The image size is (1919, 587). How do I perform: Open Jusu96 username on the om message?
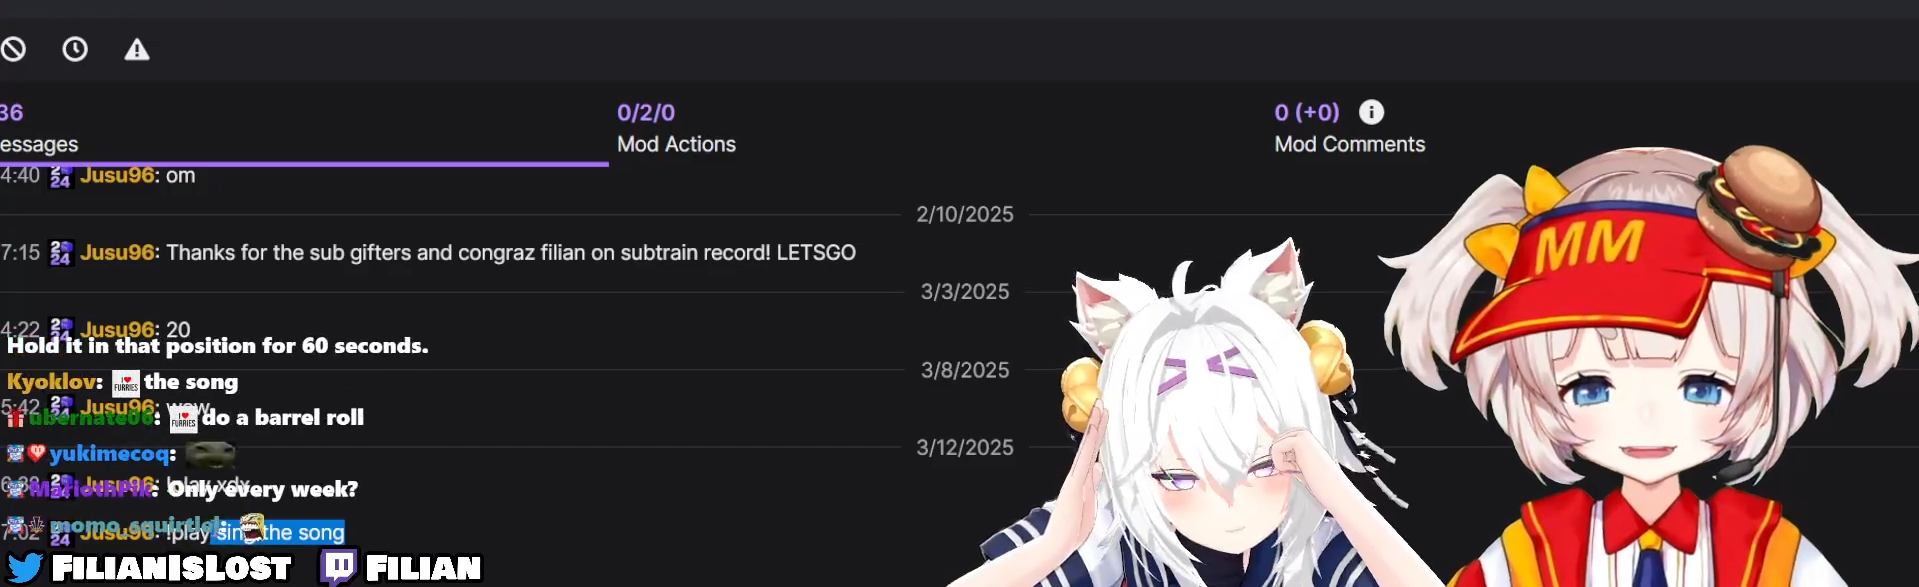click(x=117, y=175)
